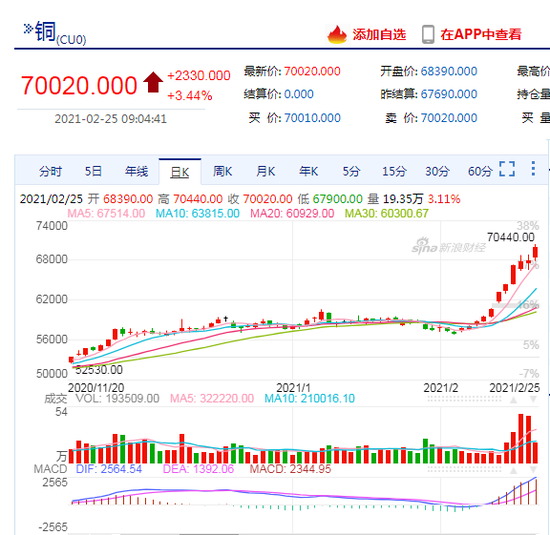This screenshot has height=535, width=550.
Task: Click the fullscreen expand icon on chart toolbar
Action: click(x=507, y=169)
